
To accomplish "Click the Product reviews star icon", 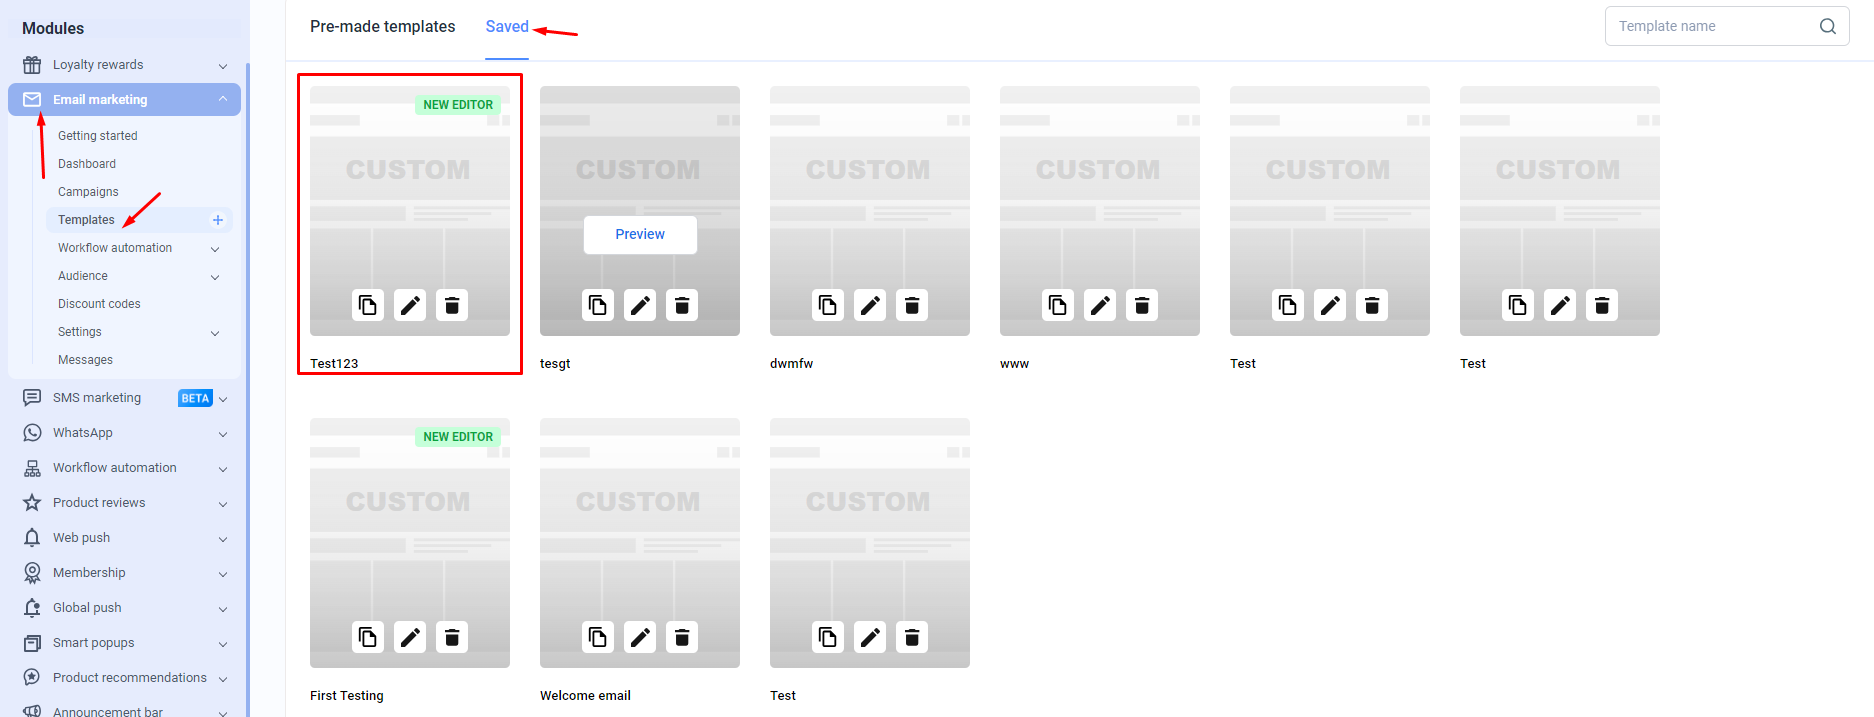I will tap(32, 503).
